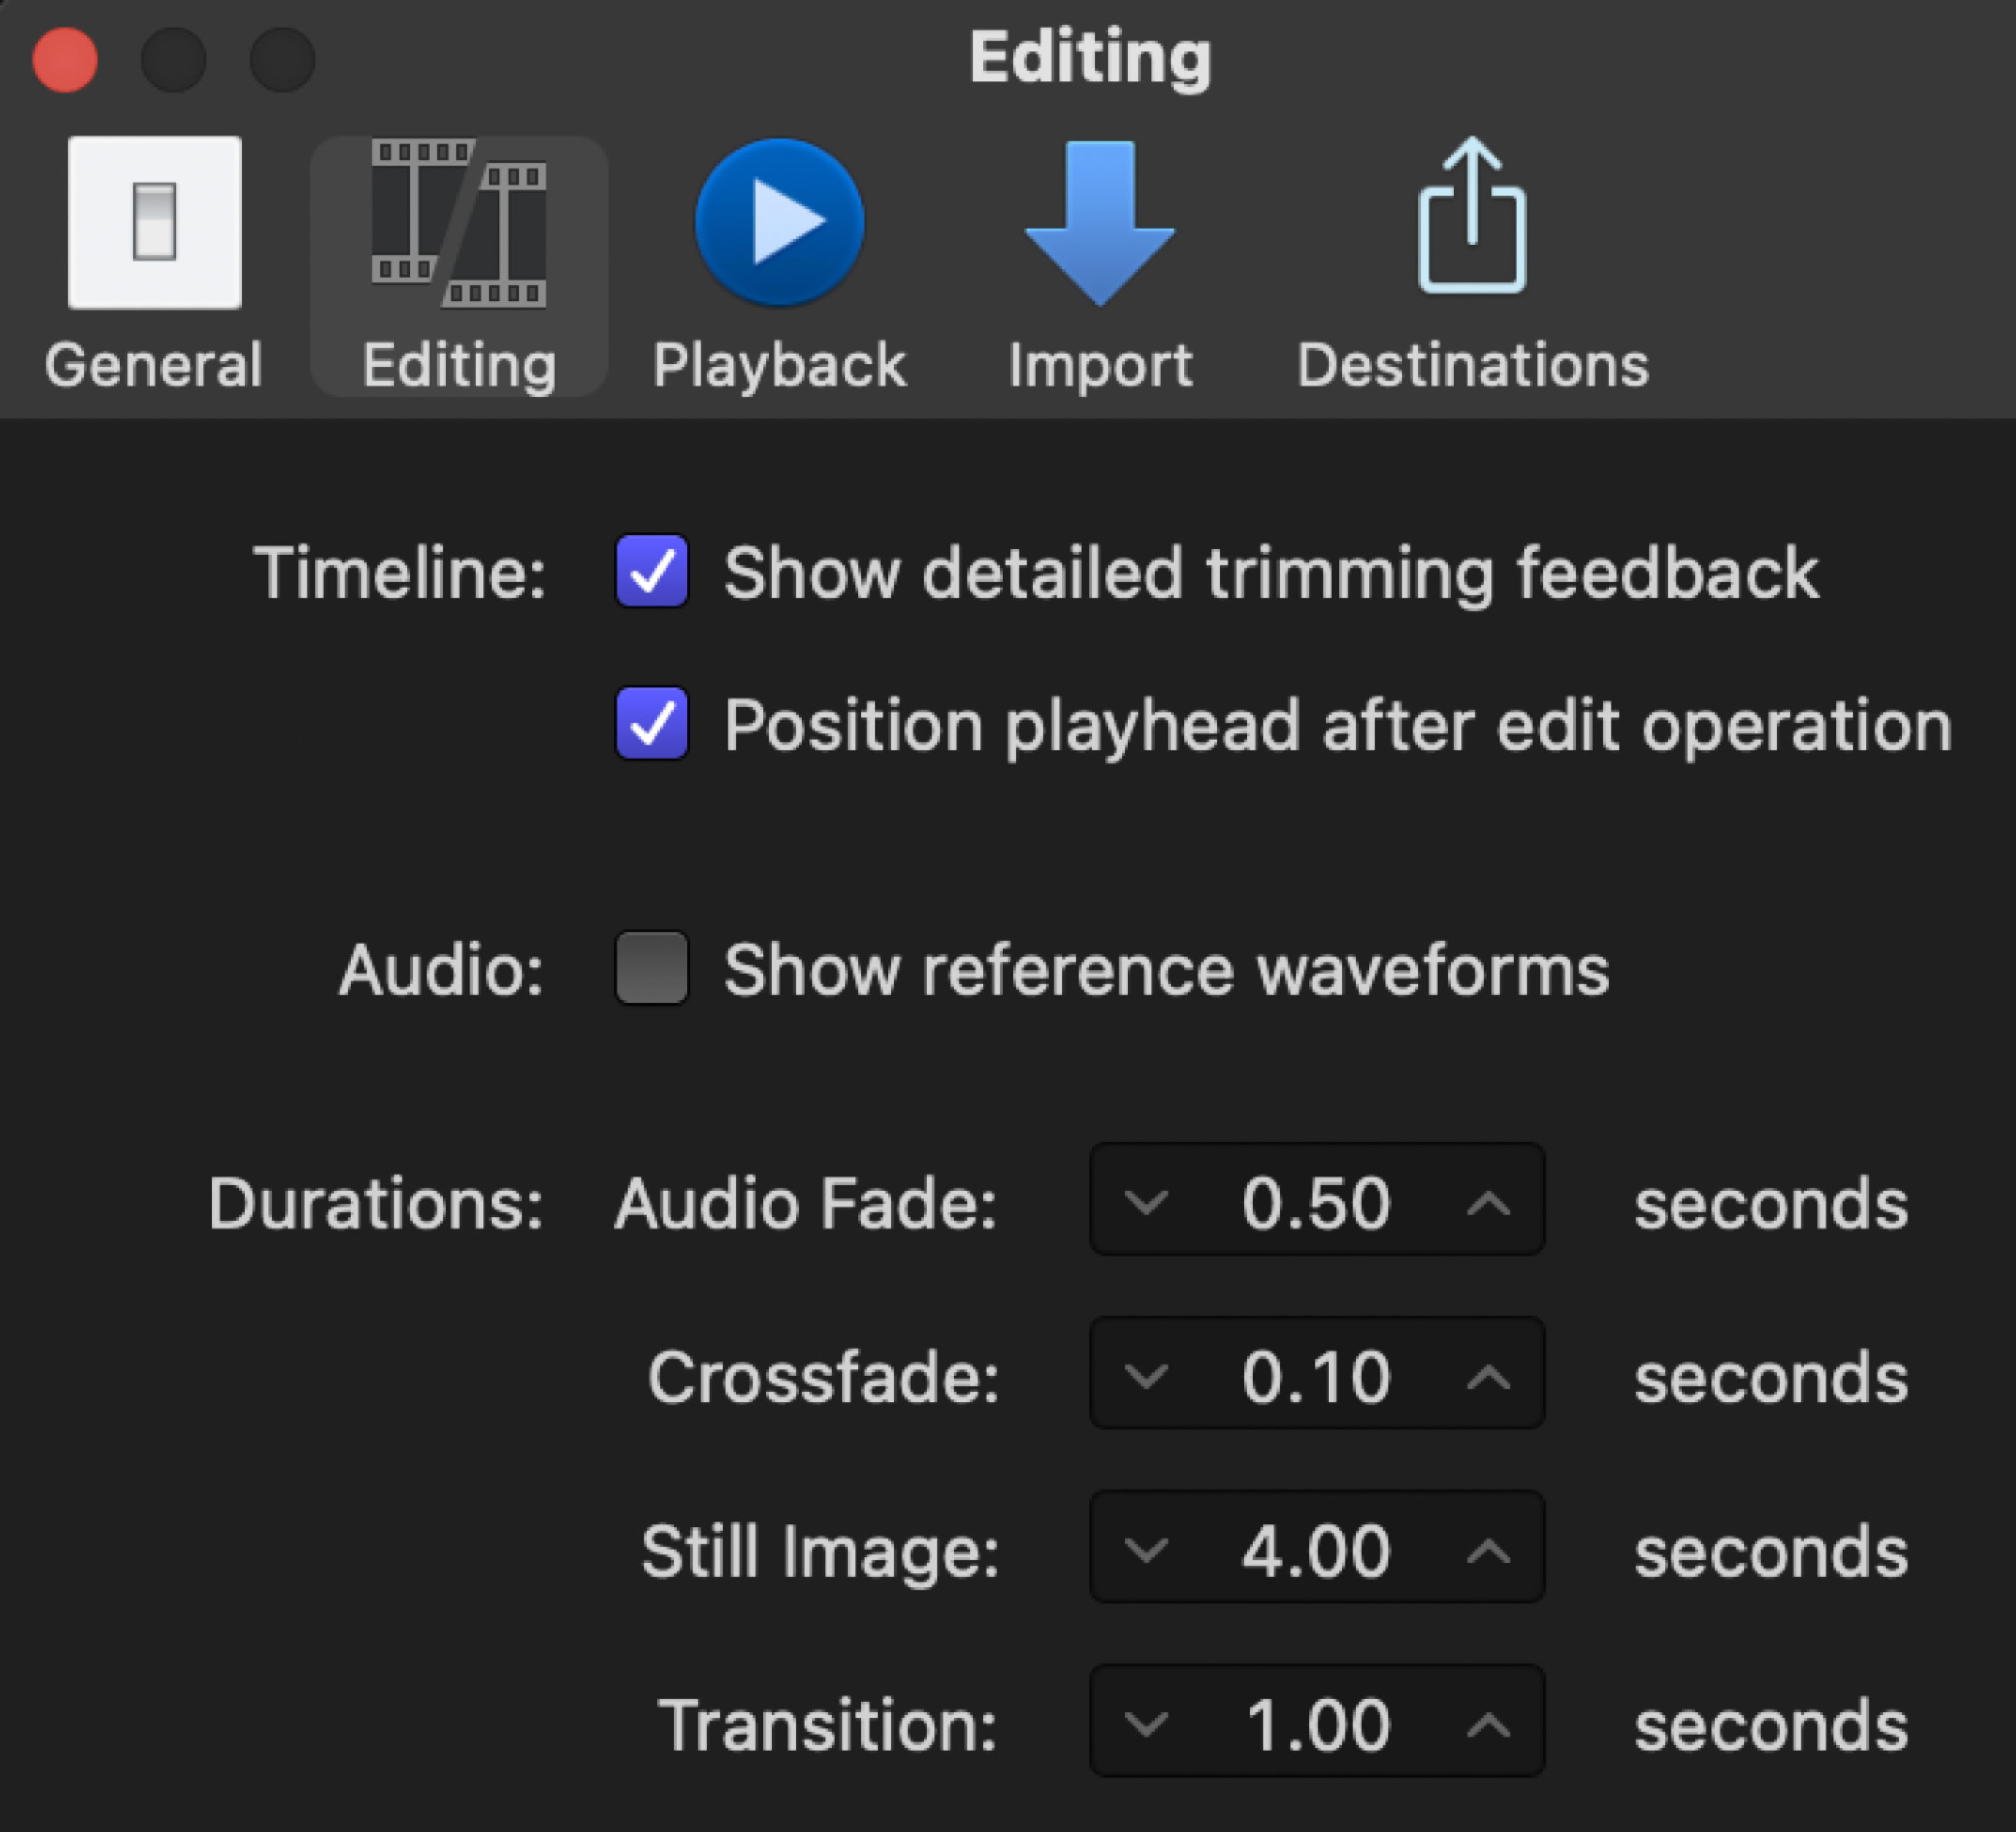Image resolution: width=2016 pixels, height=1832 pixels.
Task: Decrease Still Image duration down chevron
Action: click(x=1146, y=1550)
